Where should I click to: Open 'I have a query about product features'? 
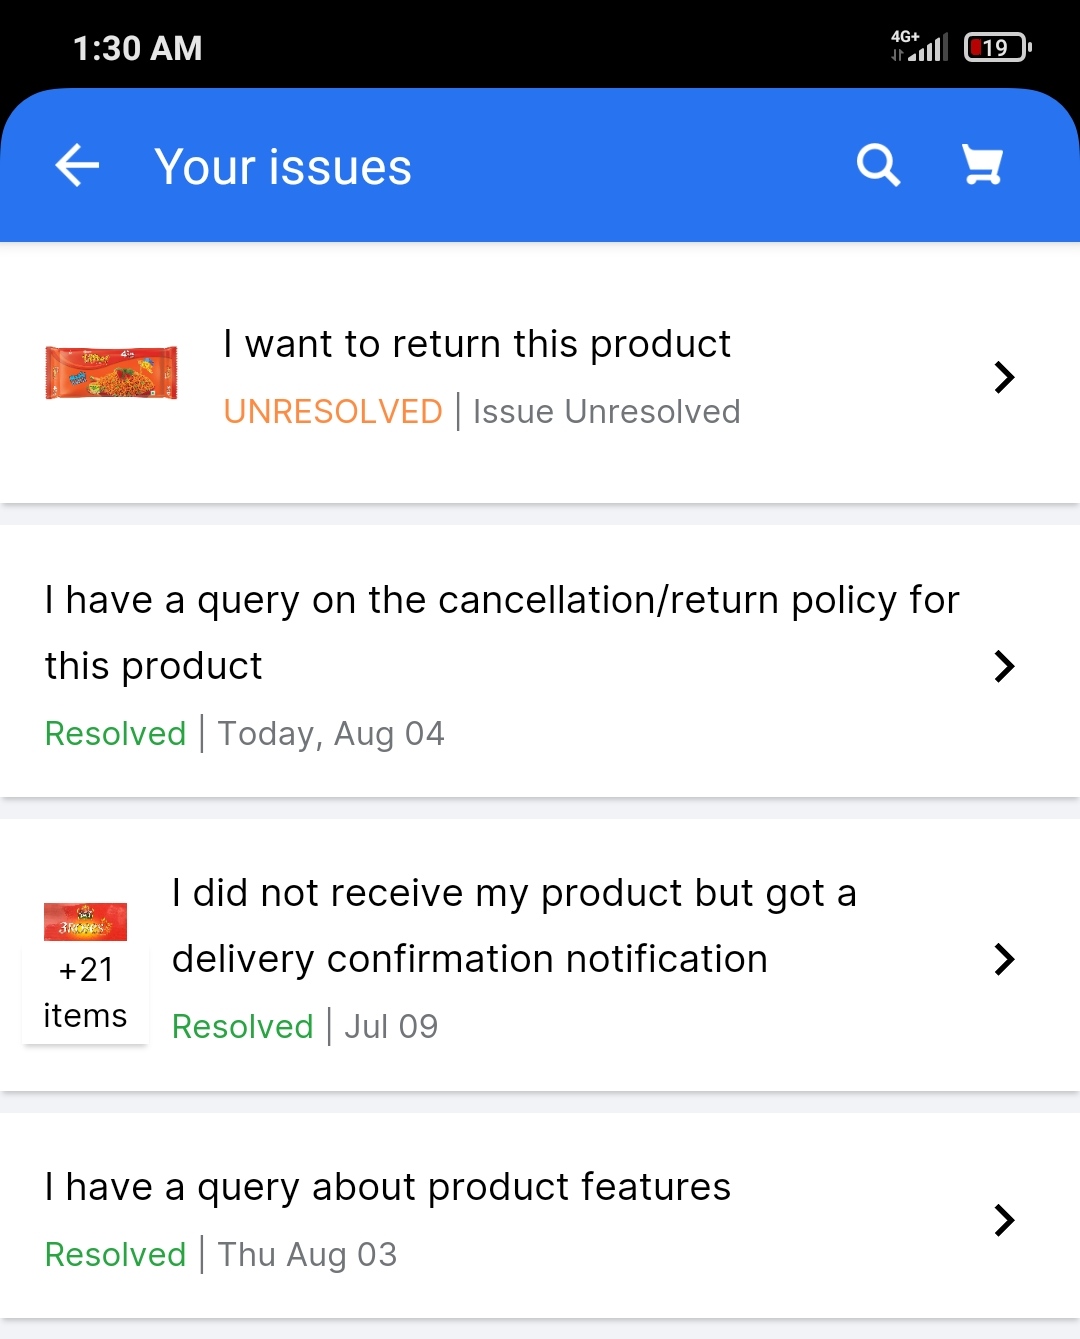[388, 1187]
